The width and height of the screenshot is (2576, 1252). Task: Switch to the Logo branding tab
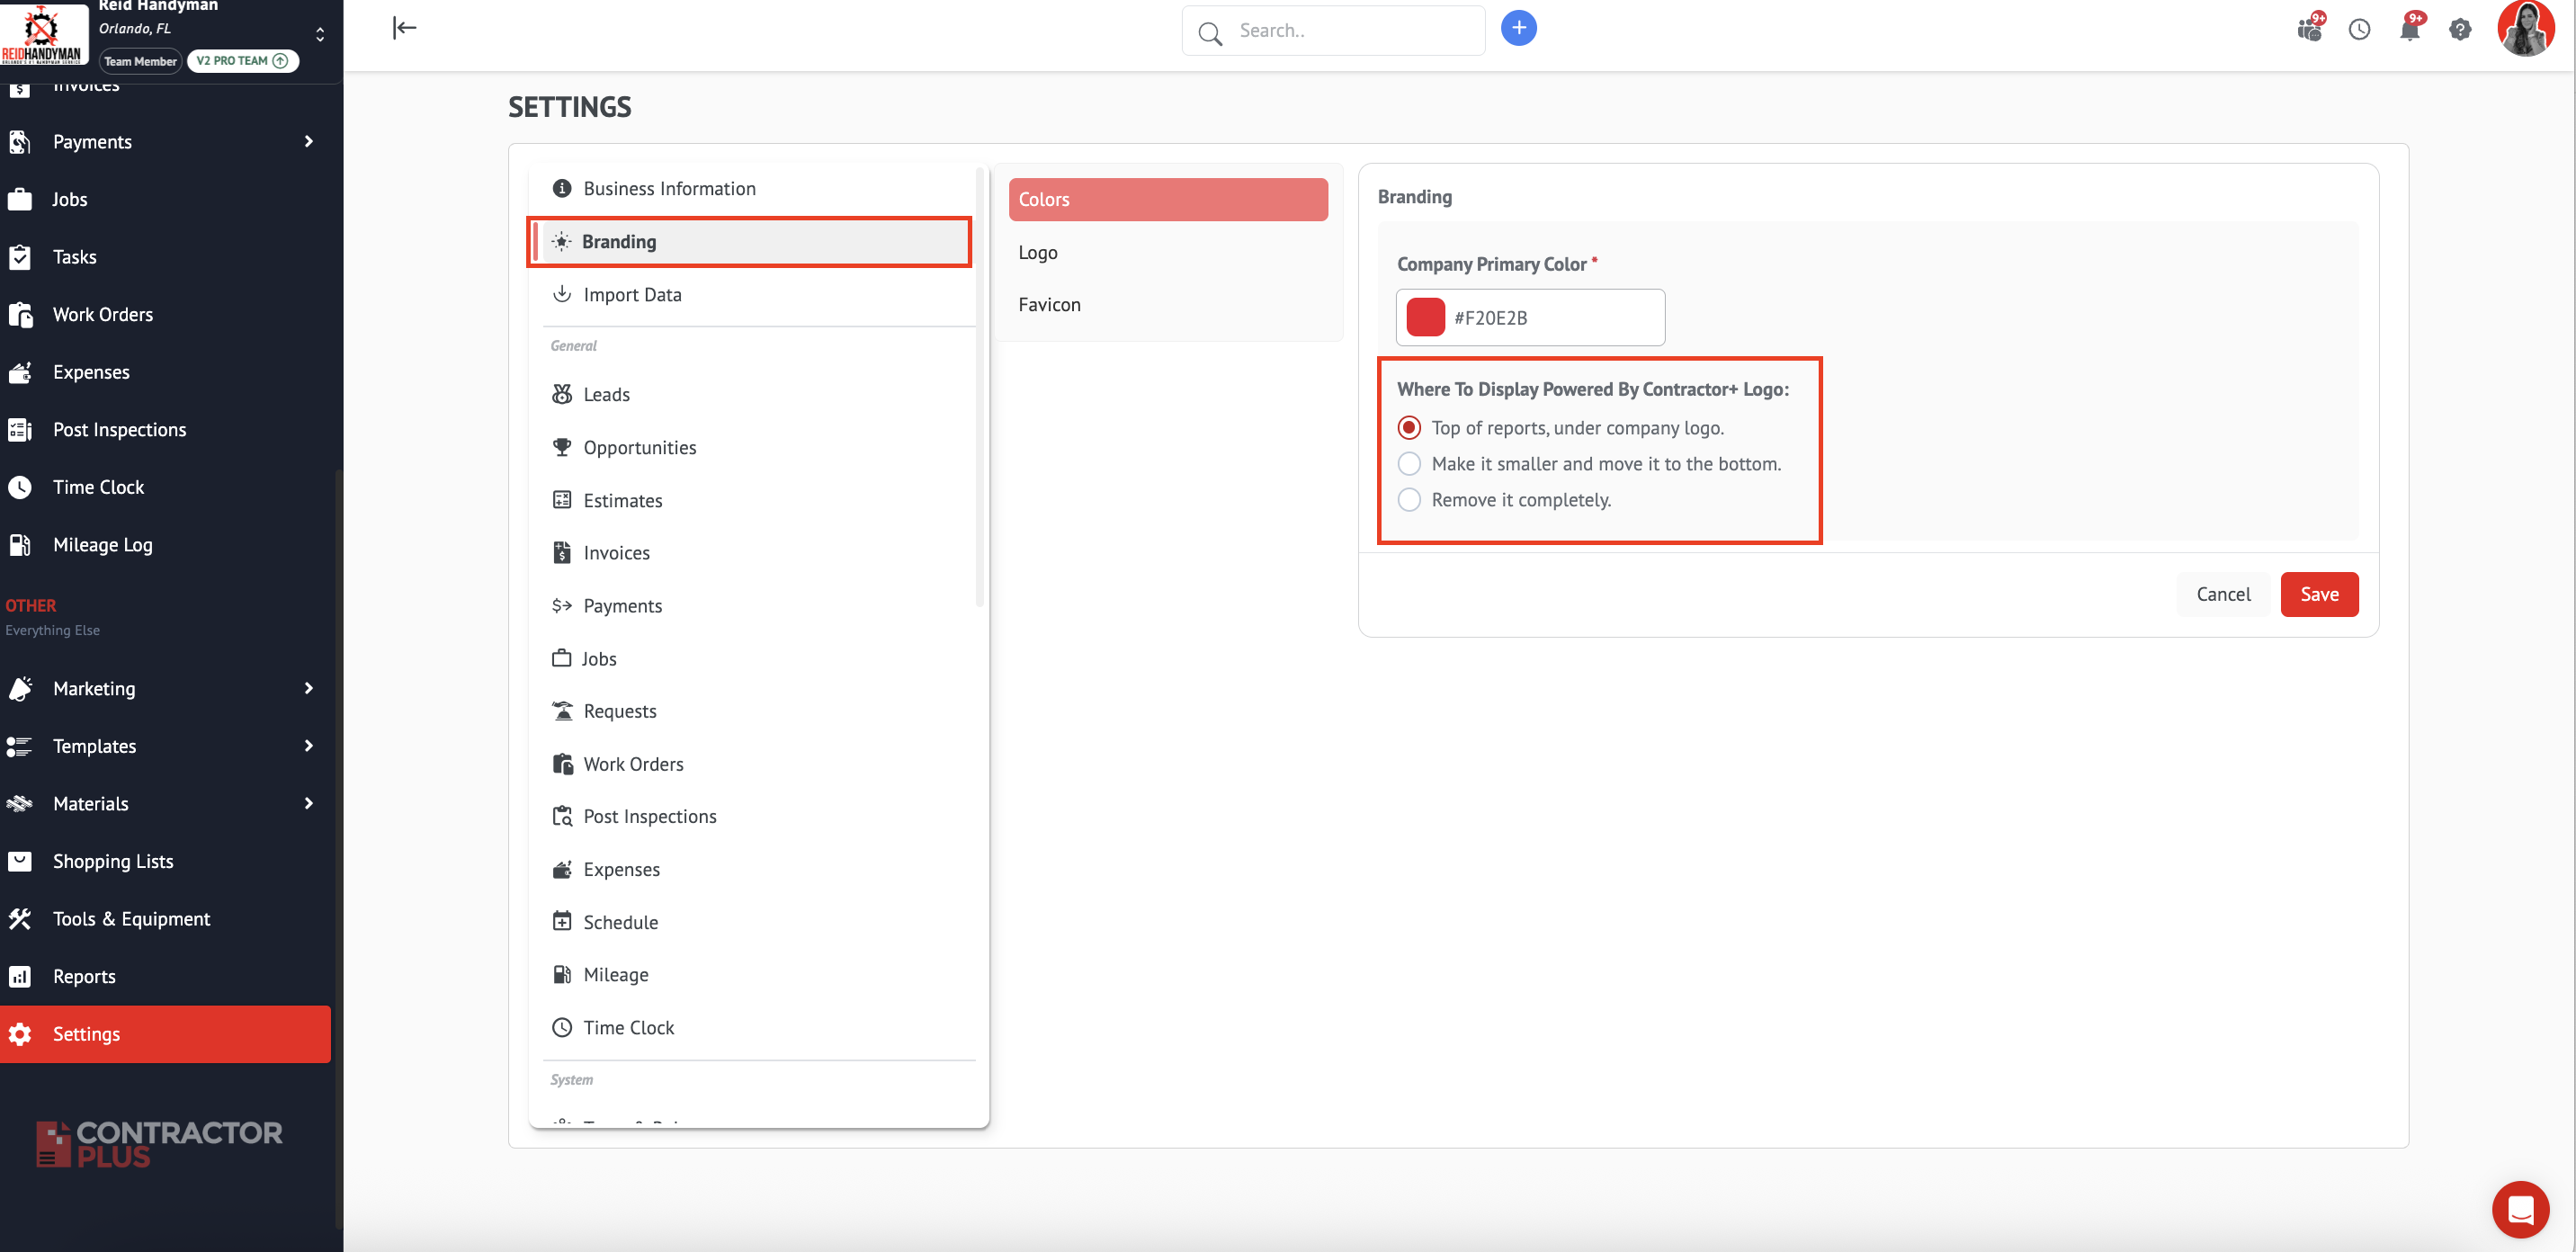click(1038, 253)
